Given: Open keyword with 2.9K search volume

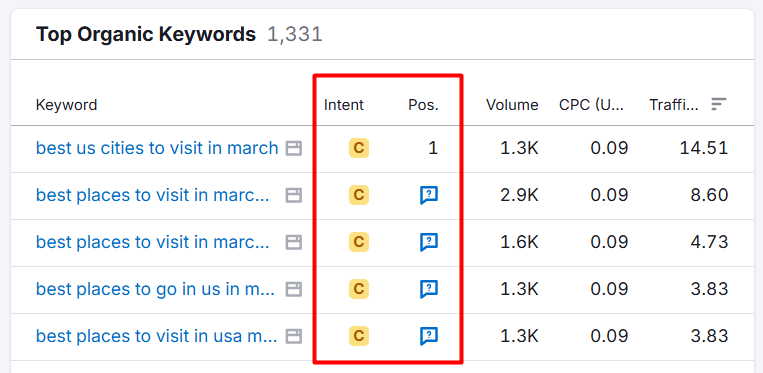Looking at the screenshot, I should click(153, 195).
